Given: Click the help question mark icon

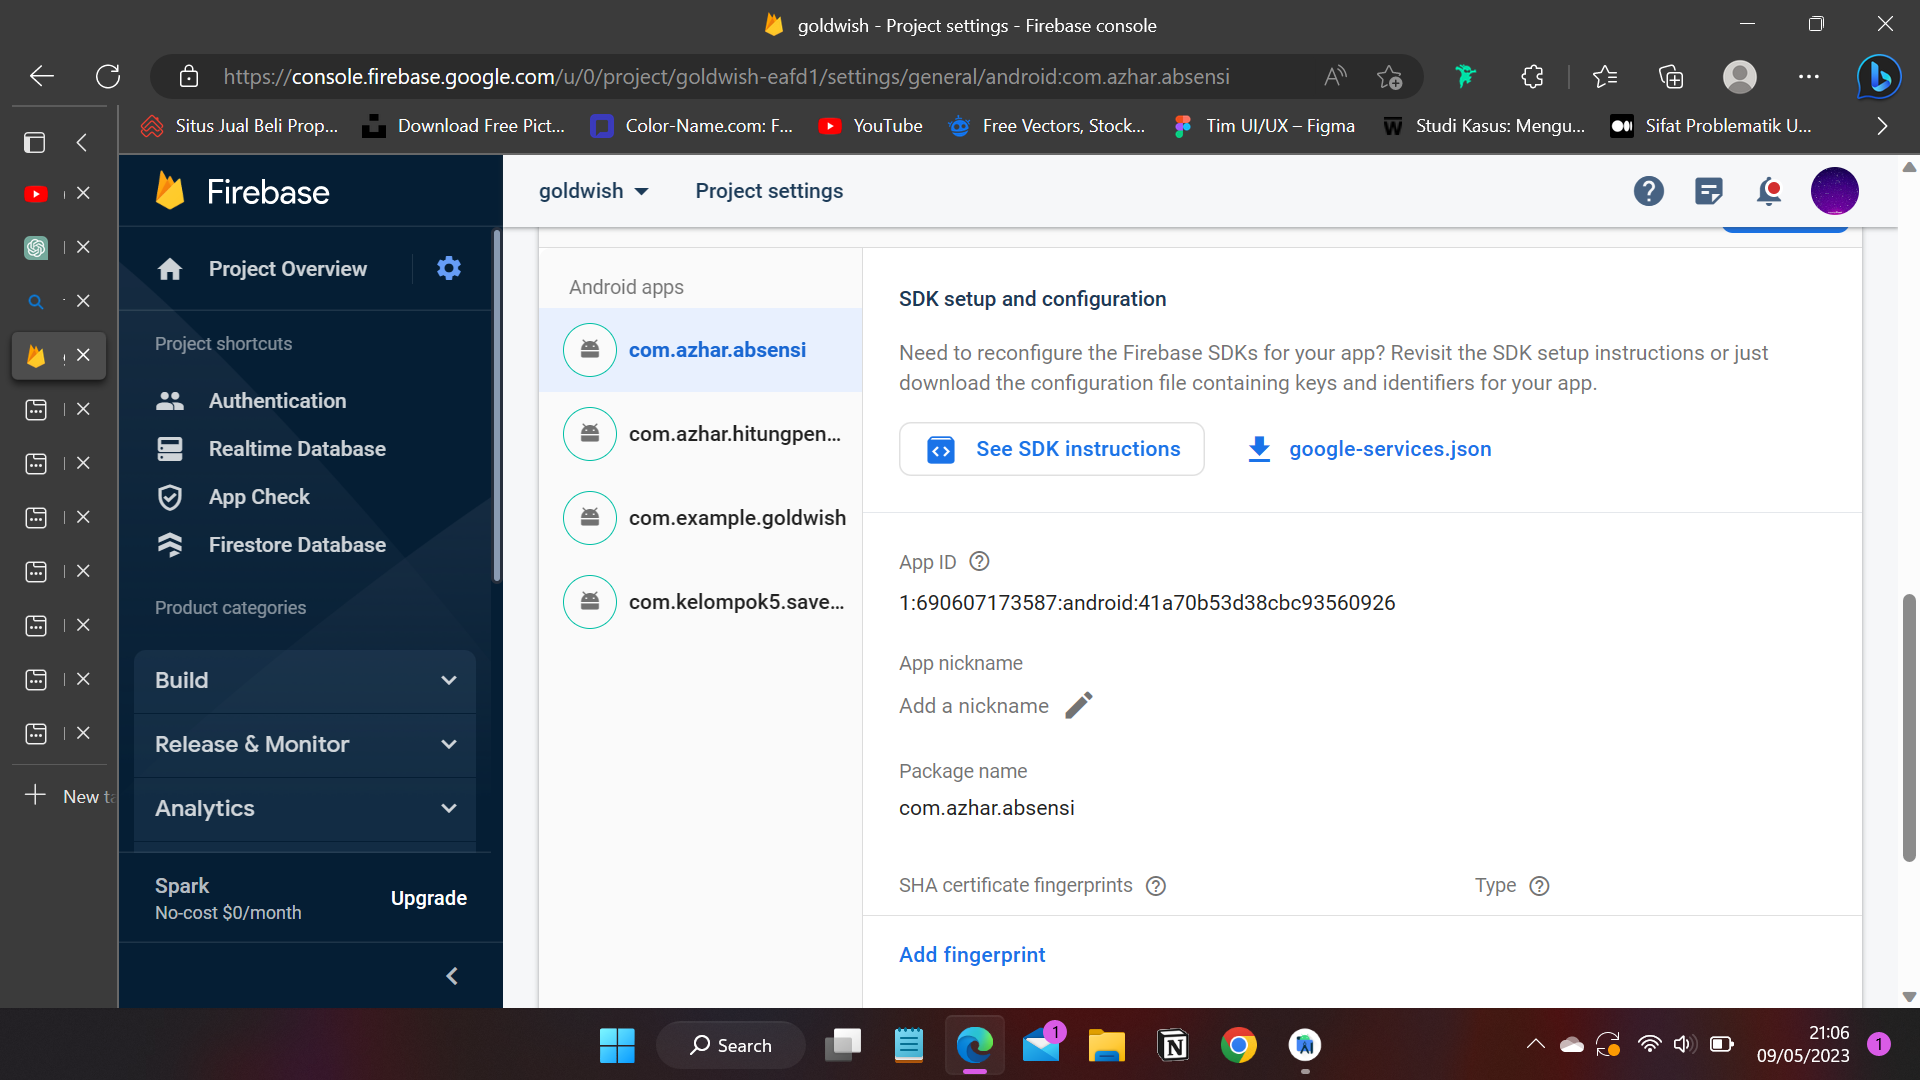Looking at the screenshot, I should point(1648,191).
